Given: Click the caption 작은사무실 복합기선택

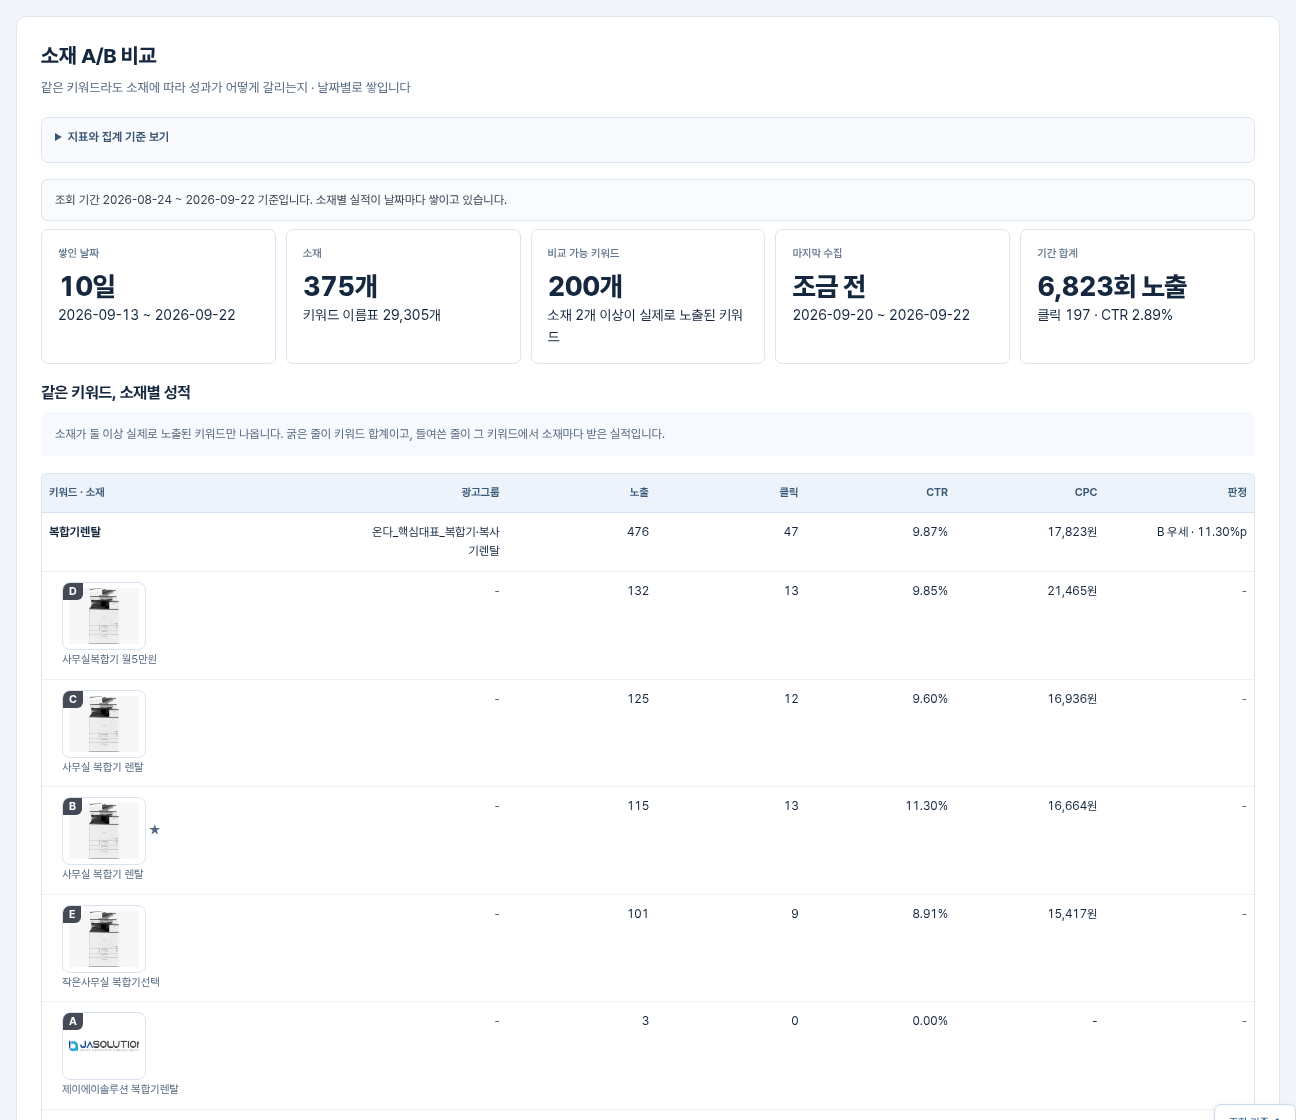Looking at the screenshot, I should coord(111,982).
